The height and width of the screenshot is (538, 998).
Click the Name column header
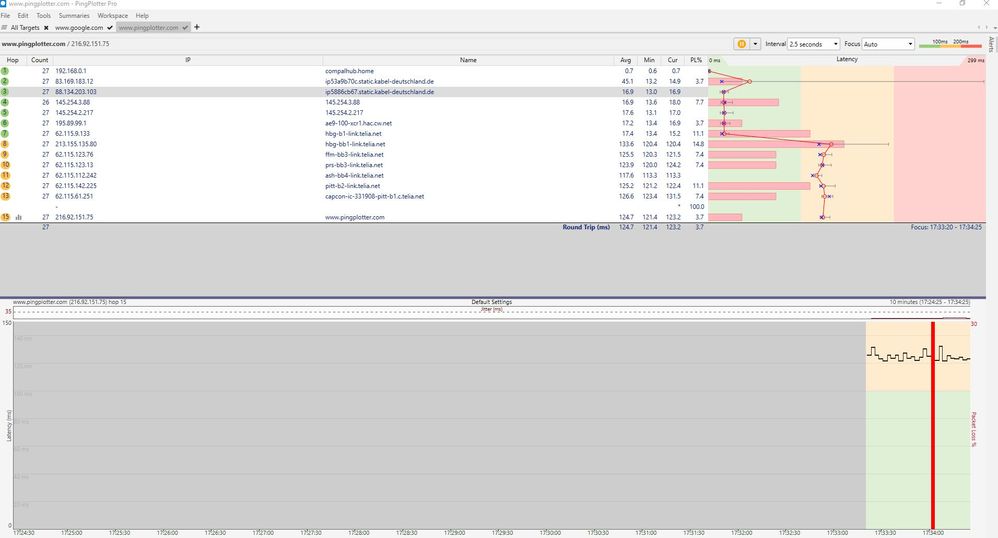tap(468, 60)
